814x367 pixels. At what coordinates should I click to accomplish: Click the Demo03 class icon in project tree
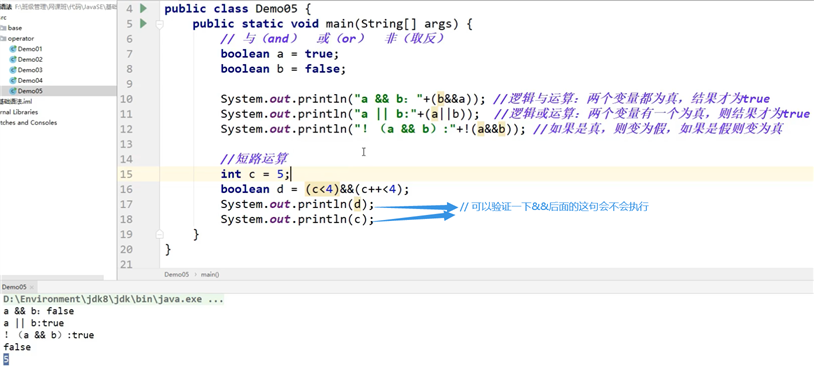13,70
